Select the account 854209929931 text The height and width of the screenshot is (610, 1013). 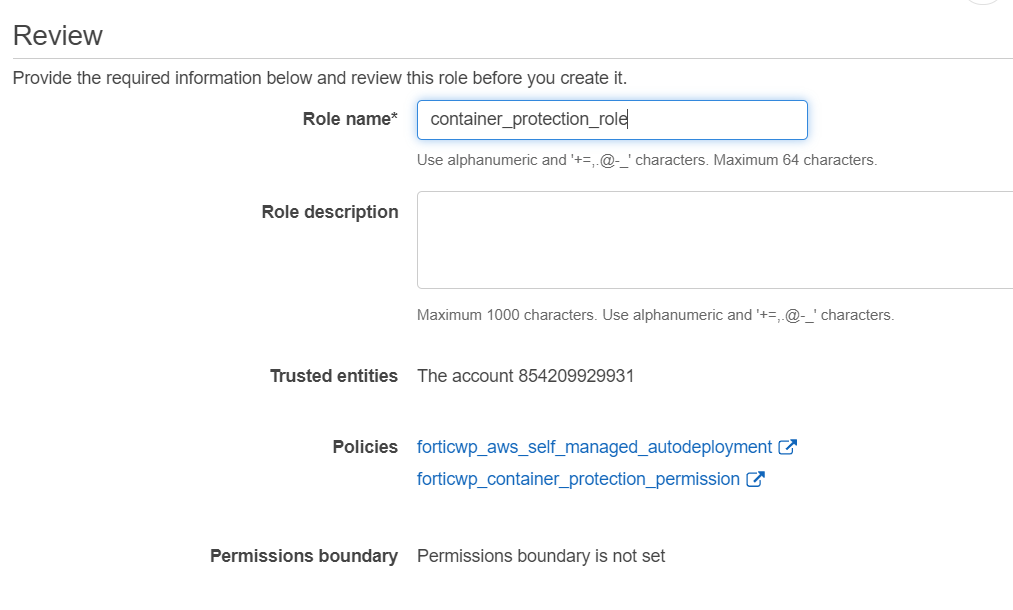click(525, 376)
